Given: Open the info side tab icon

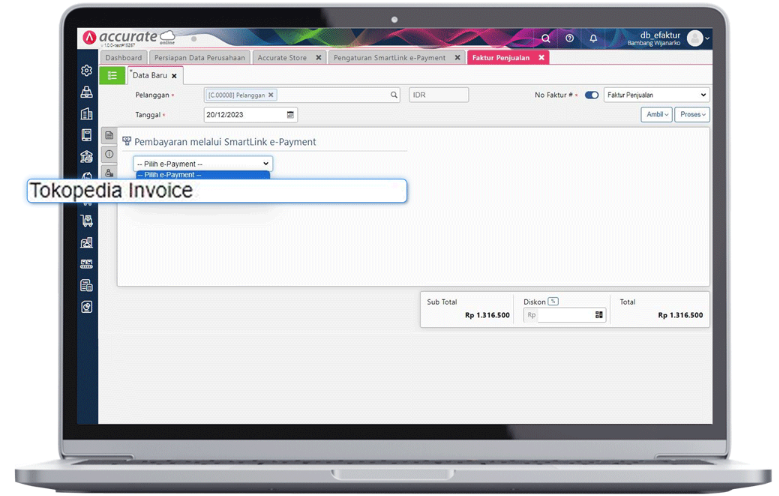Looking at the screenshot, I should 109,154.
